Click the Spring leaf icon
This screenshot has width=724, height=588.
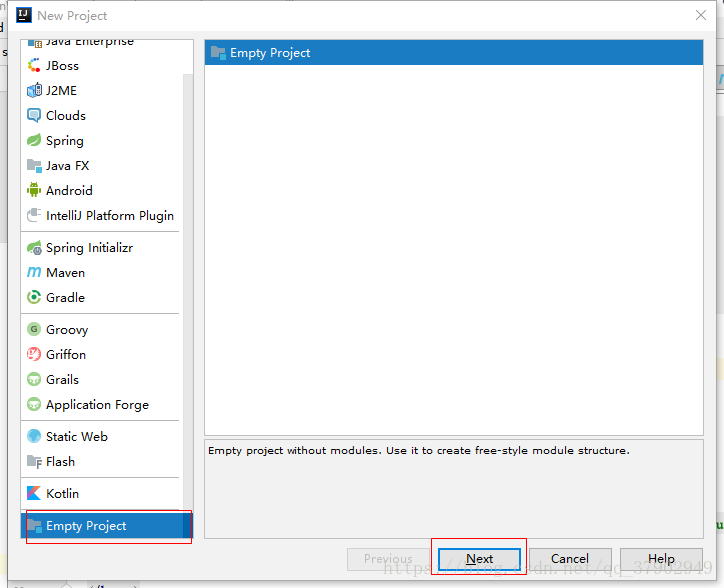(x=34, y=140)
